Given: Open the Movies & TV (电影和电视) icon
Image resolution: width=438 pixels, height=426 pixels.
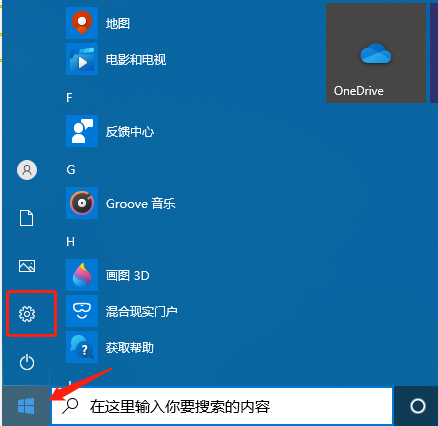Looking at the screenshot, I should click(82, 59).
